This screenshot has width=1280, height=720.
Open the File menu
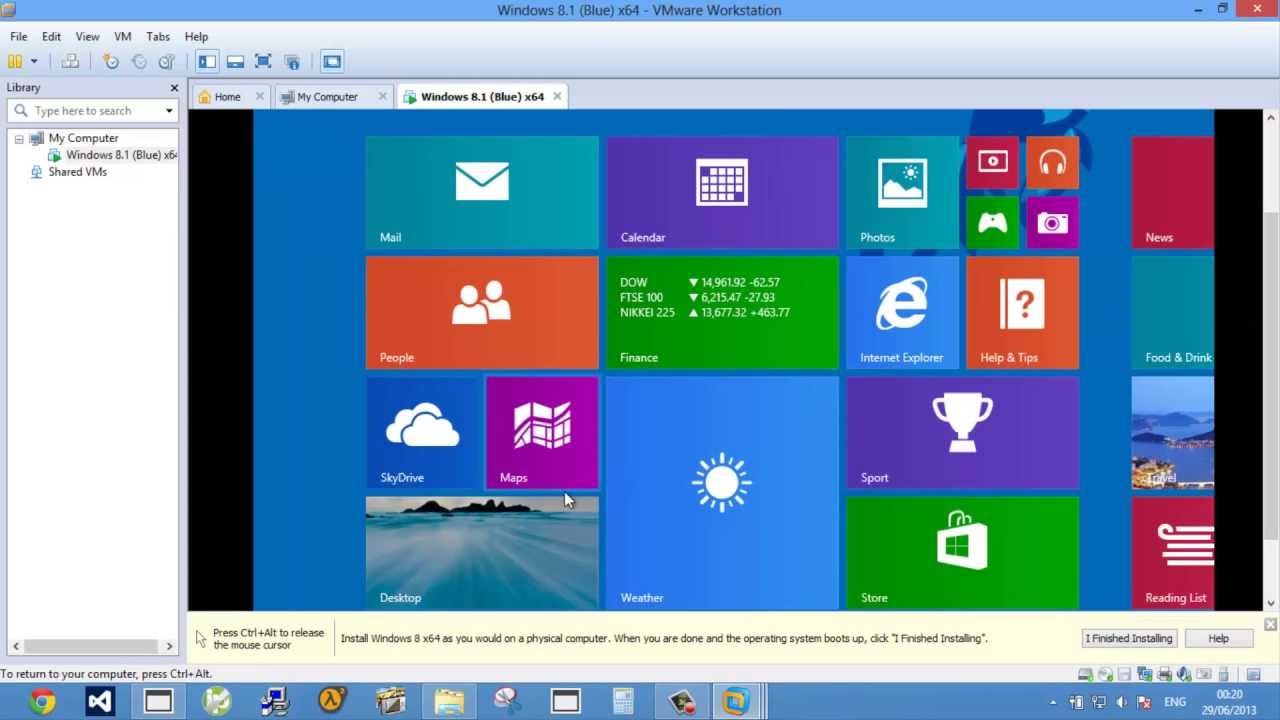pyautogui.click(x=19, y=36)
